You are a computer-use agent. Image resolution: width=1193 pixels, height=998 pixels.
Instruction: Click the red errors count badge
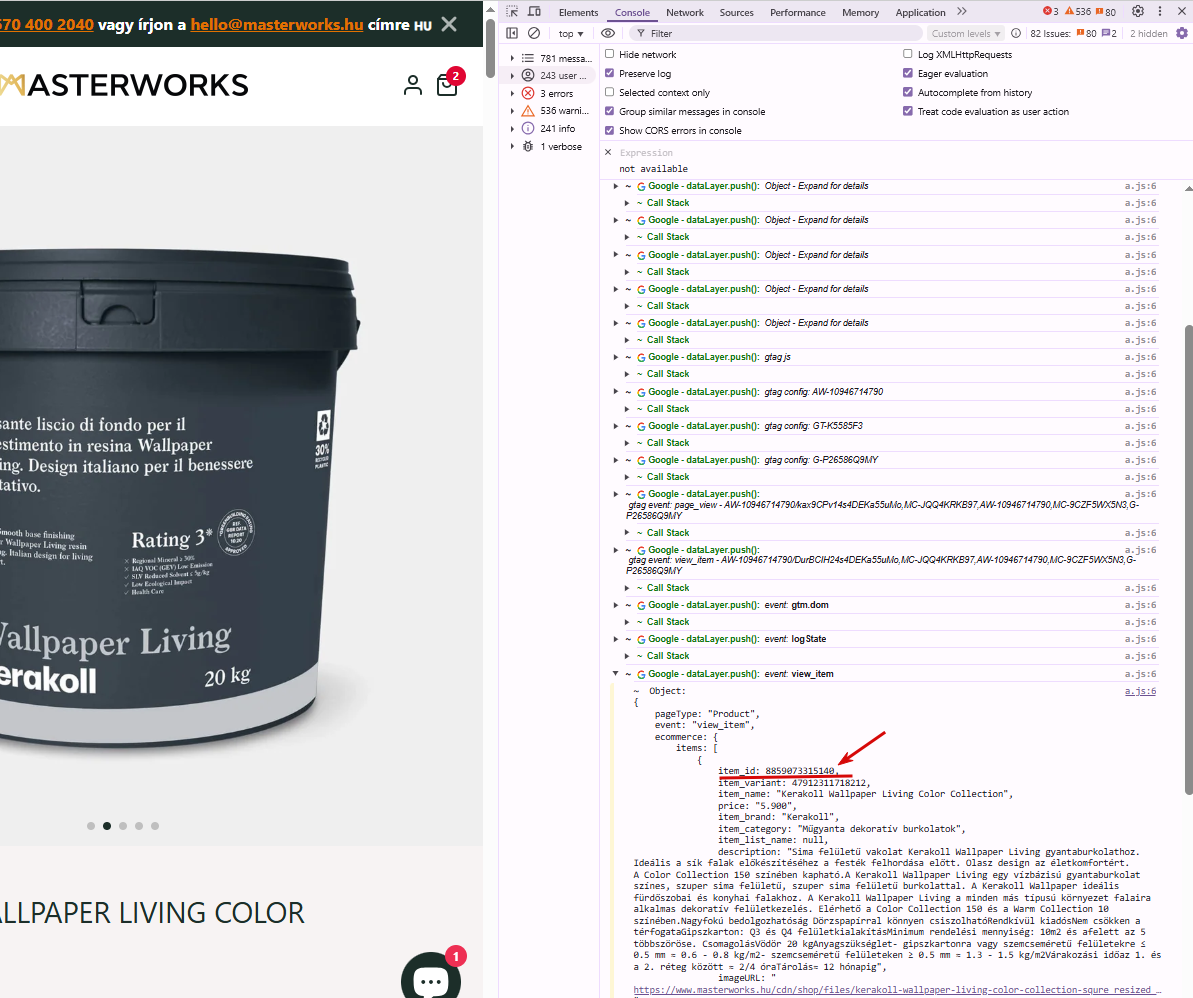click(1051, 11)
